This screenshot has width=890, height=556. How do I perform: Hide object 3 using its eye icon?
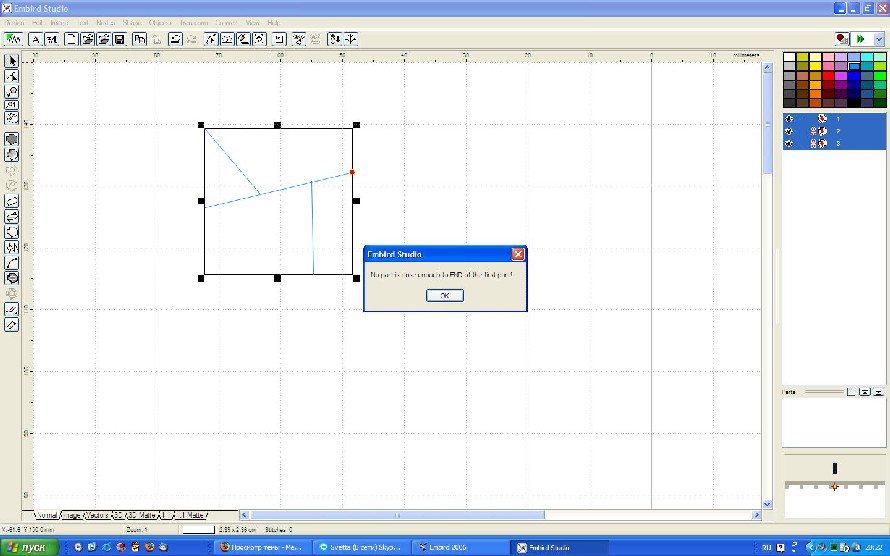point(789,144)
